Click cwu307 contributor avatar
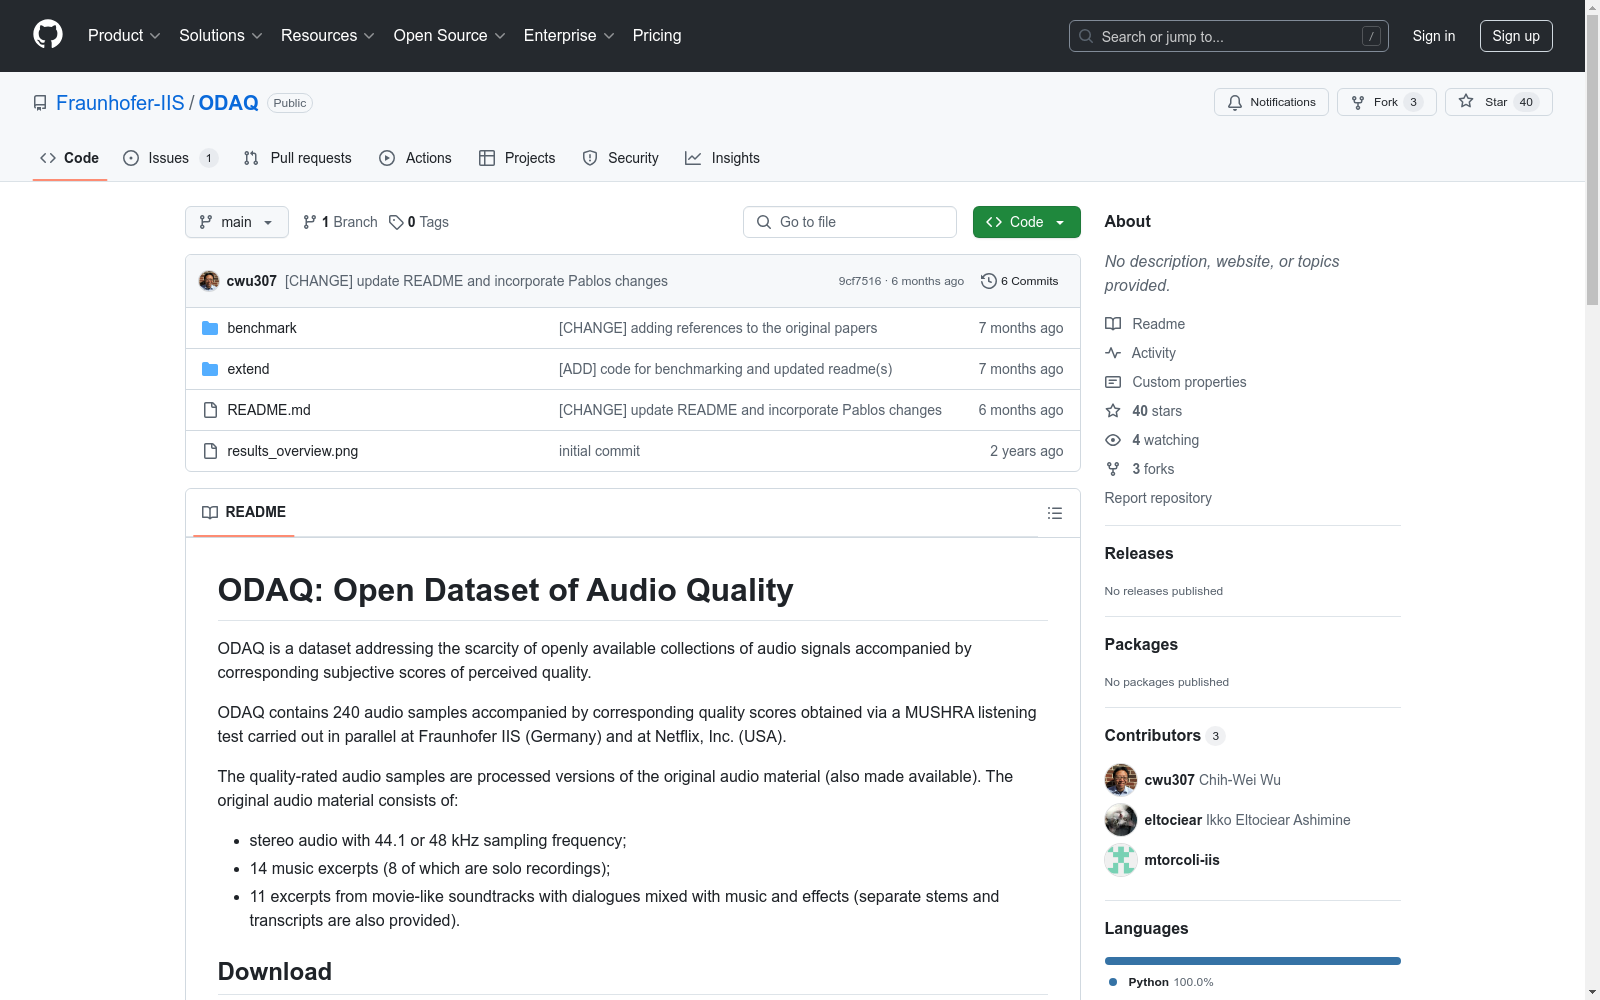 (x=1121, y=780)
